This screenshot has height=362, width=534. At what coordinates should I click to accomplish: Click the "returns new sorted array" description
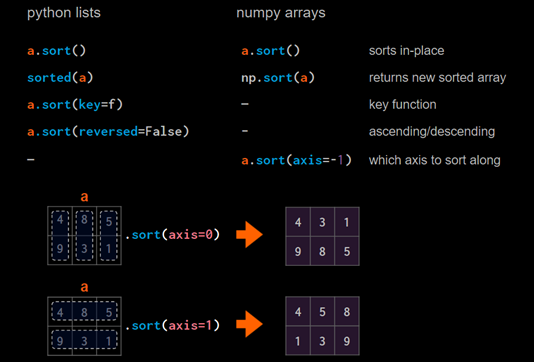click(x=437, y=78)
